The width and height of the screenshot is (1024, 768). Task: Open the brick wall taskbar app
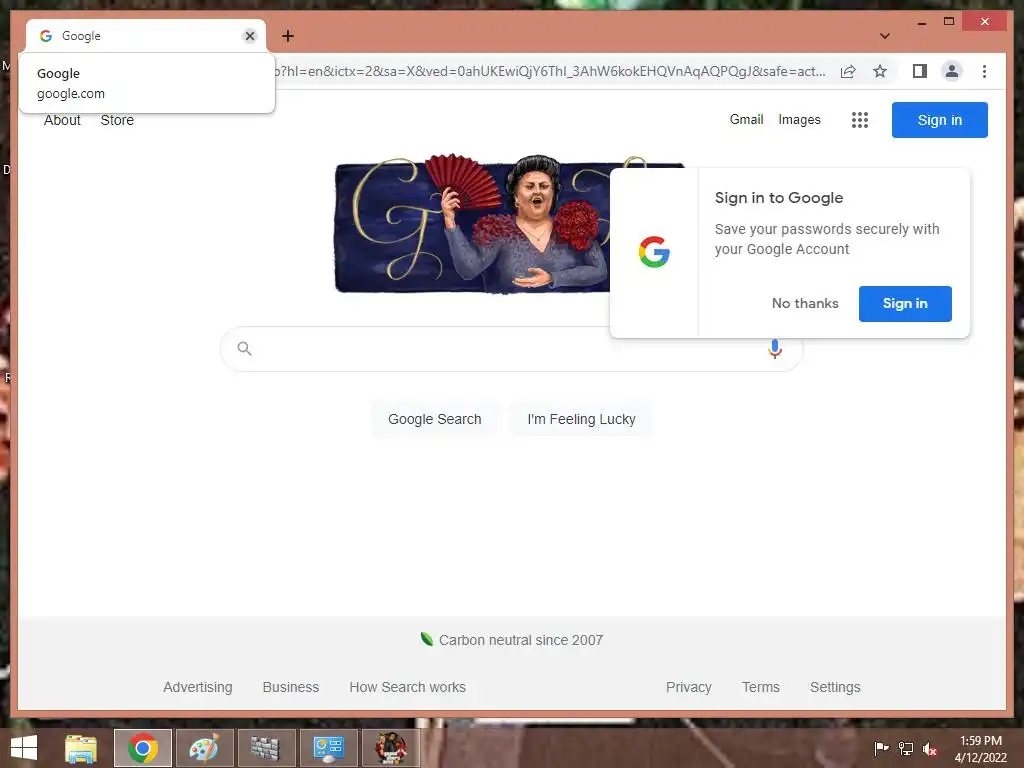tap(266, 748)
